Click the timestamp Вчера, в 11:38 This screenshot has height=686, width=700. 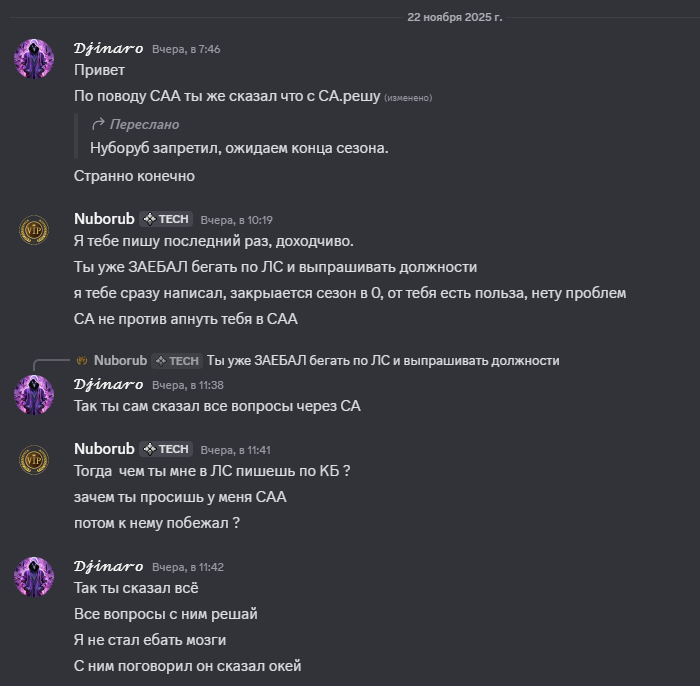coord(188,385)
